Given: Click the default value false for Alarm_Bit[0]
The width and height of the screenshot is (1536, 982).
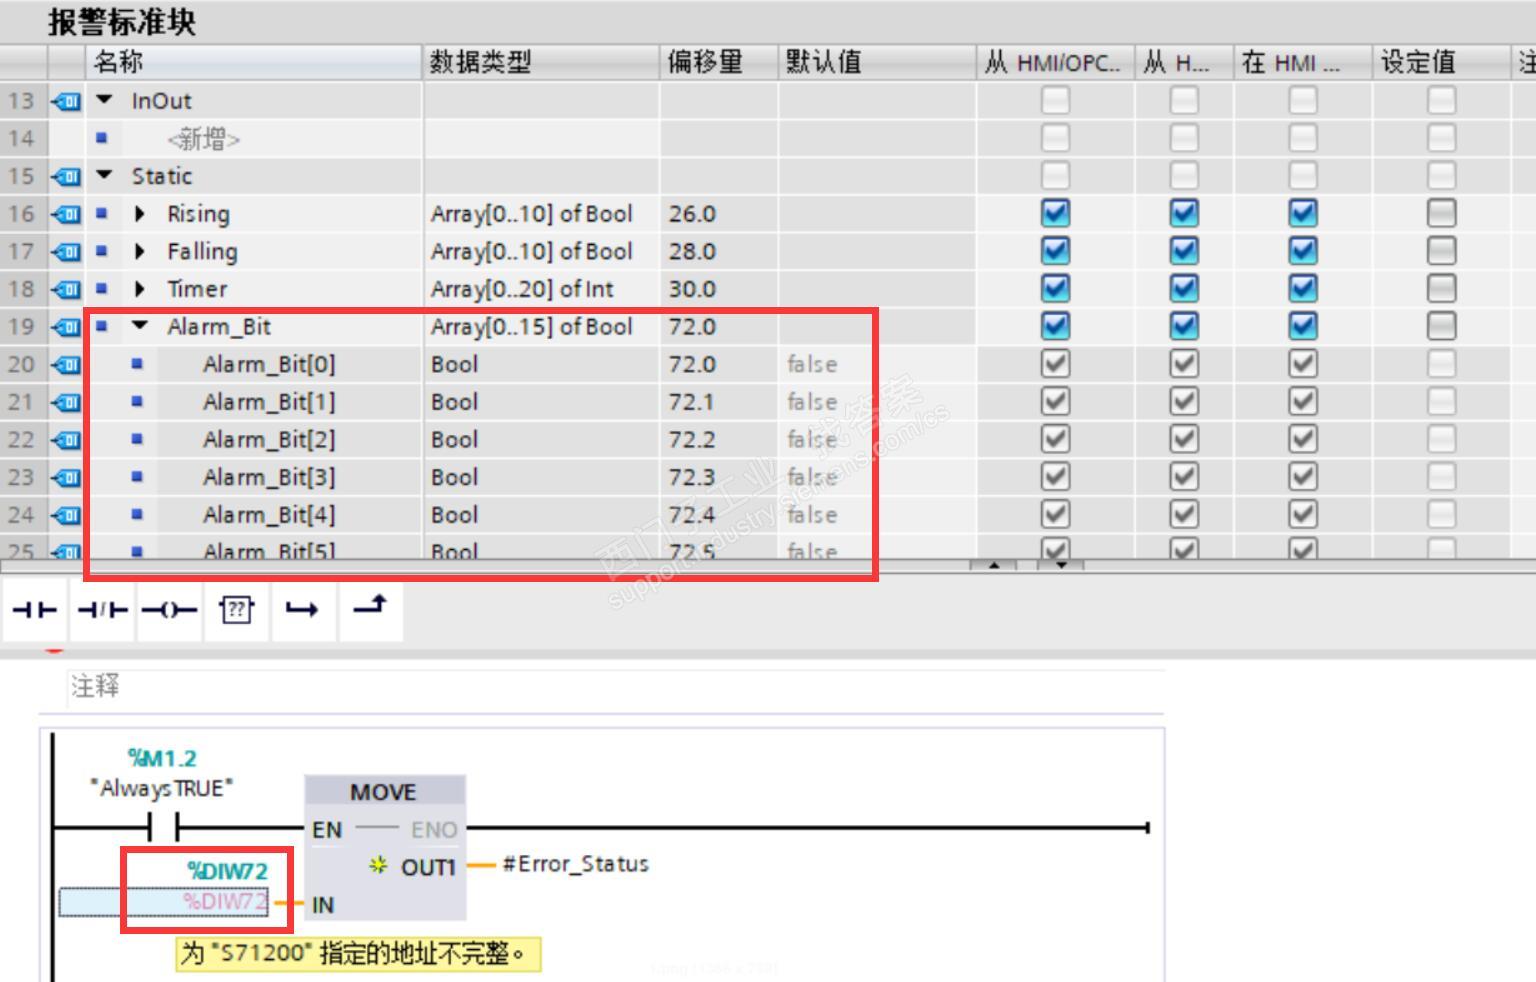Looking at the screenshot, I should point(812,364).
